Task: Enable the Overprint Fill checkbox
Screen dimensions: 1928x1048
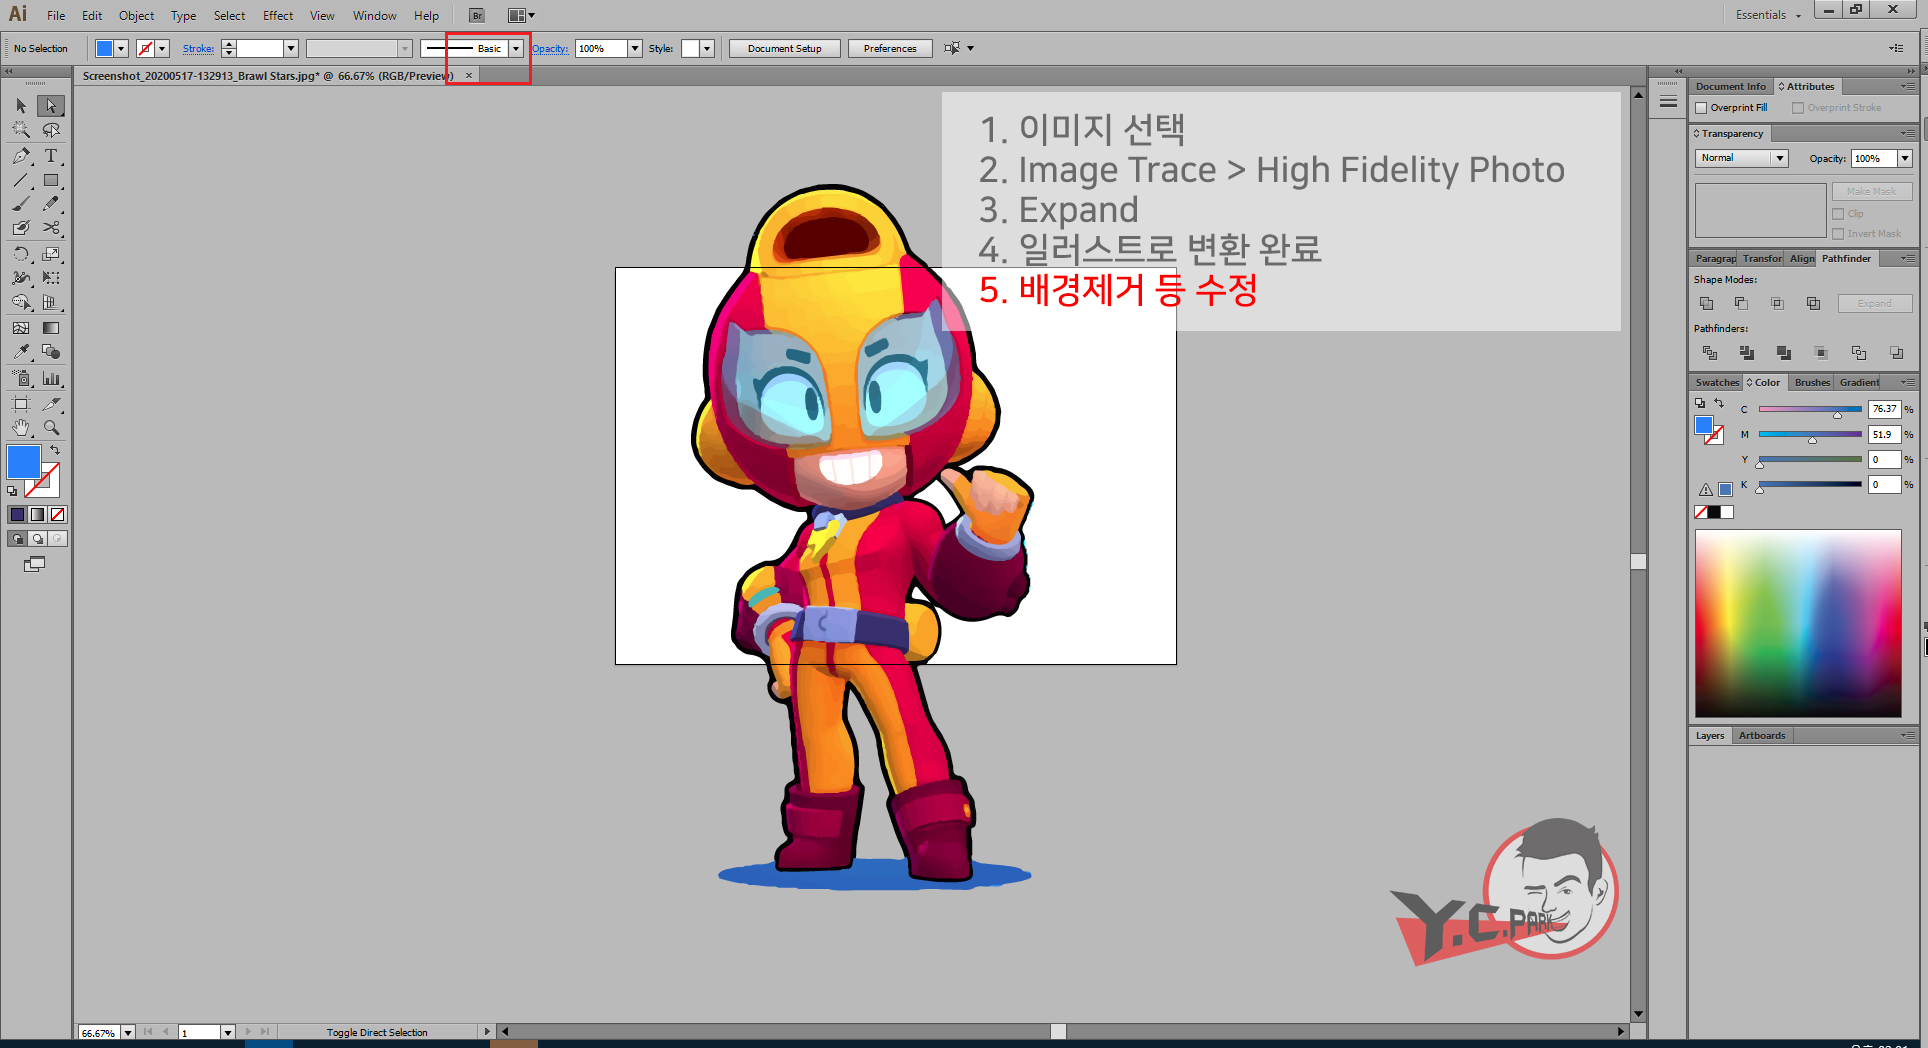Action: [1701, 108]
